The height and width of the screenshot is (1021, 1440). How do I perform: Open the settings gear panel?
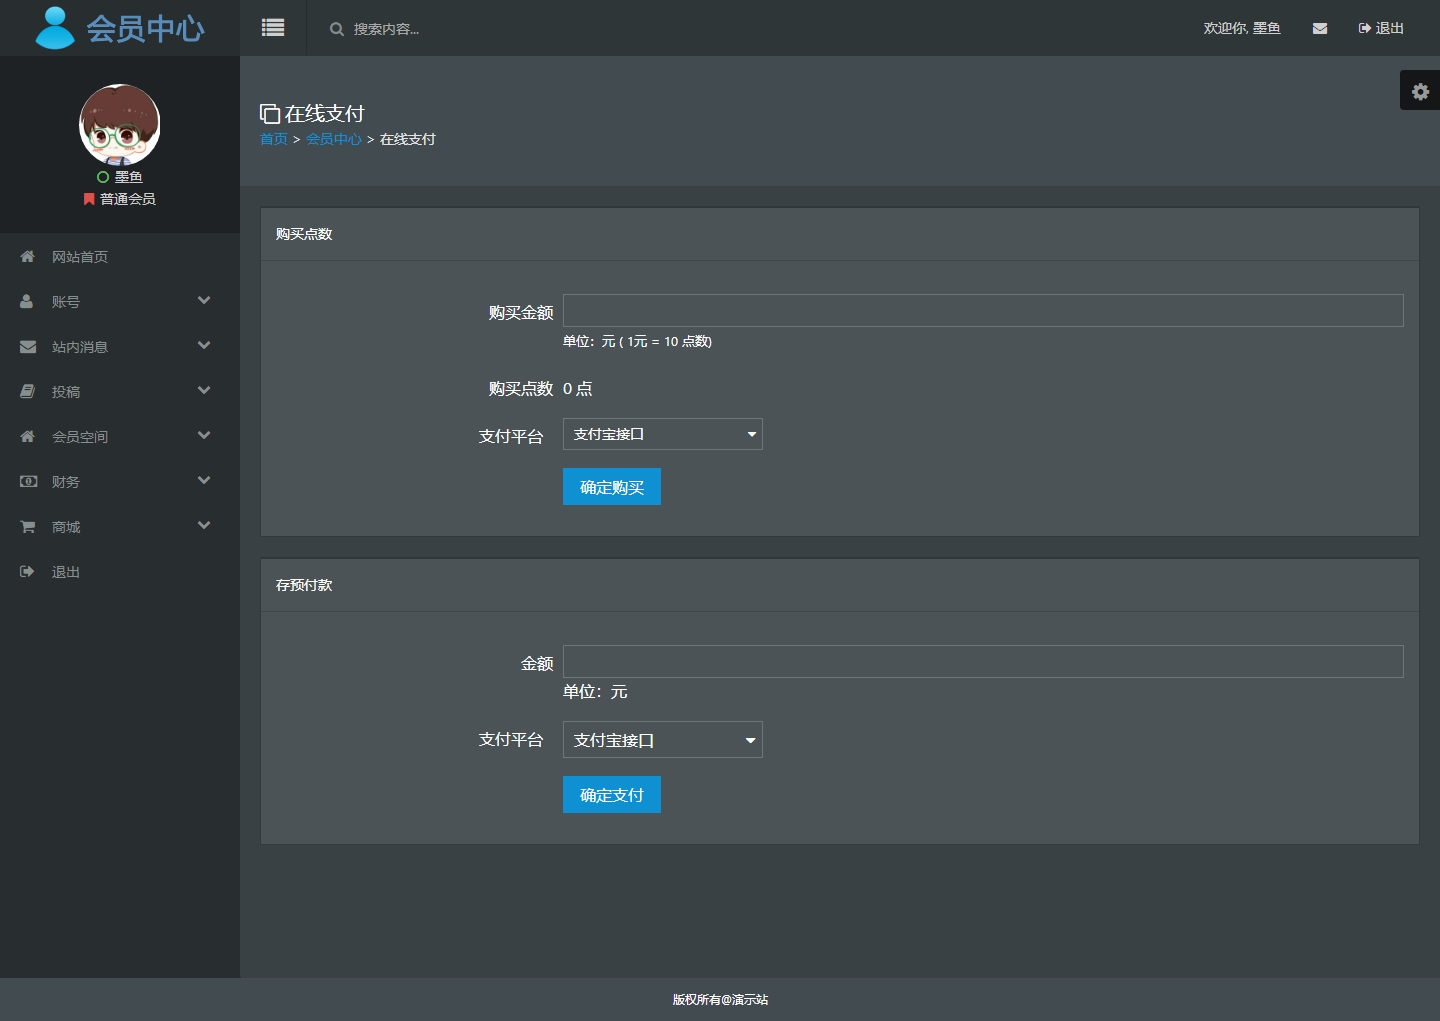1420,91
